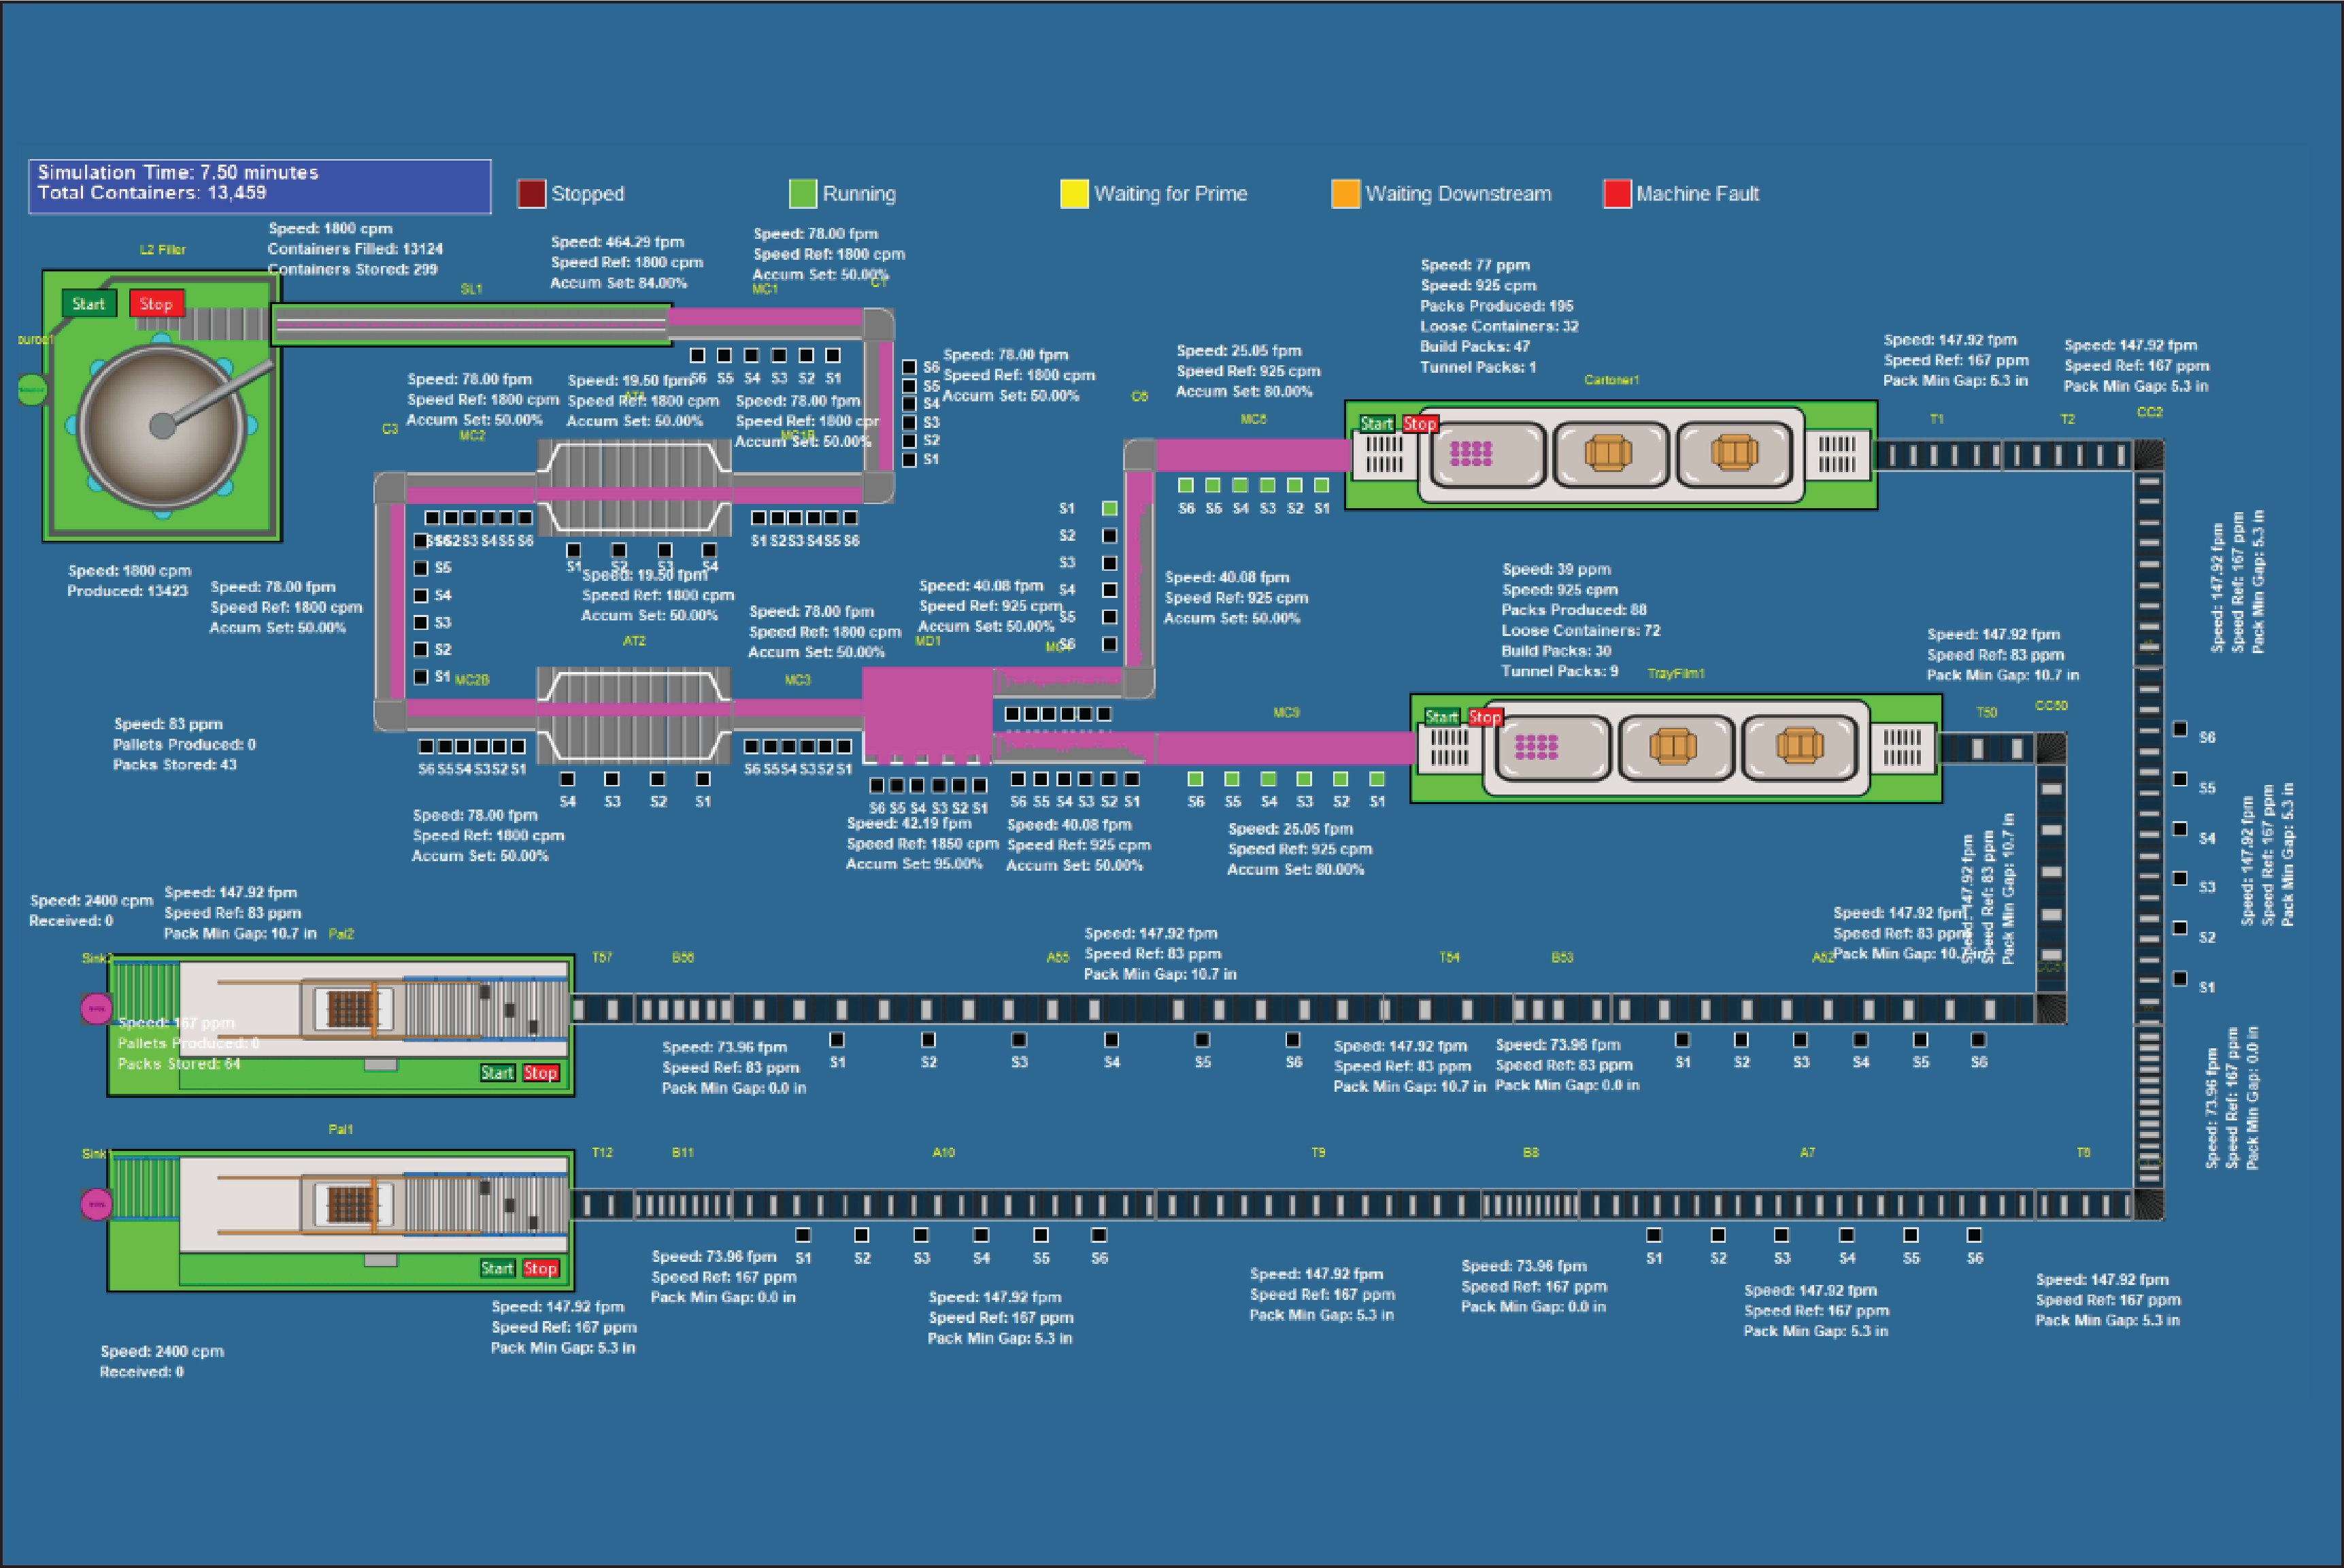Click the L2 Filler rotary bowl icon
Screen dimensions: 2344x1568
162,427
